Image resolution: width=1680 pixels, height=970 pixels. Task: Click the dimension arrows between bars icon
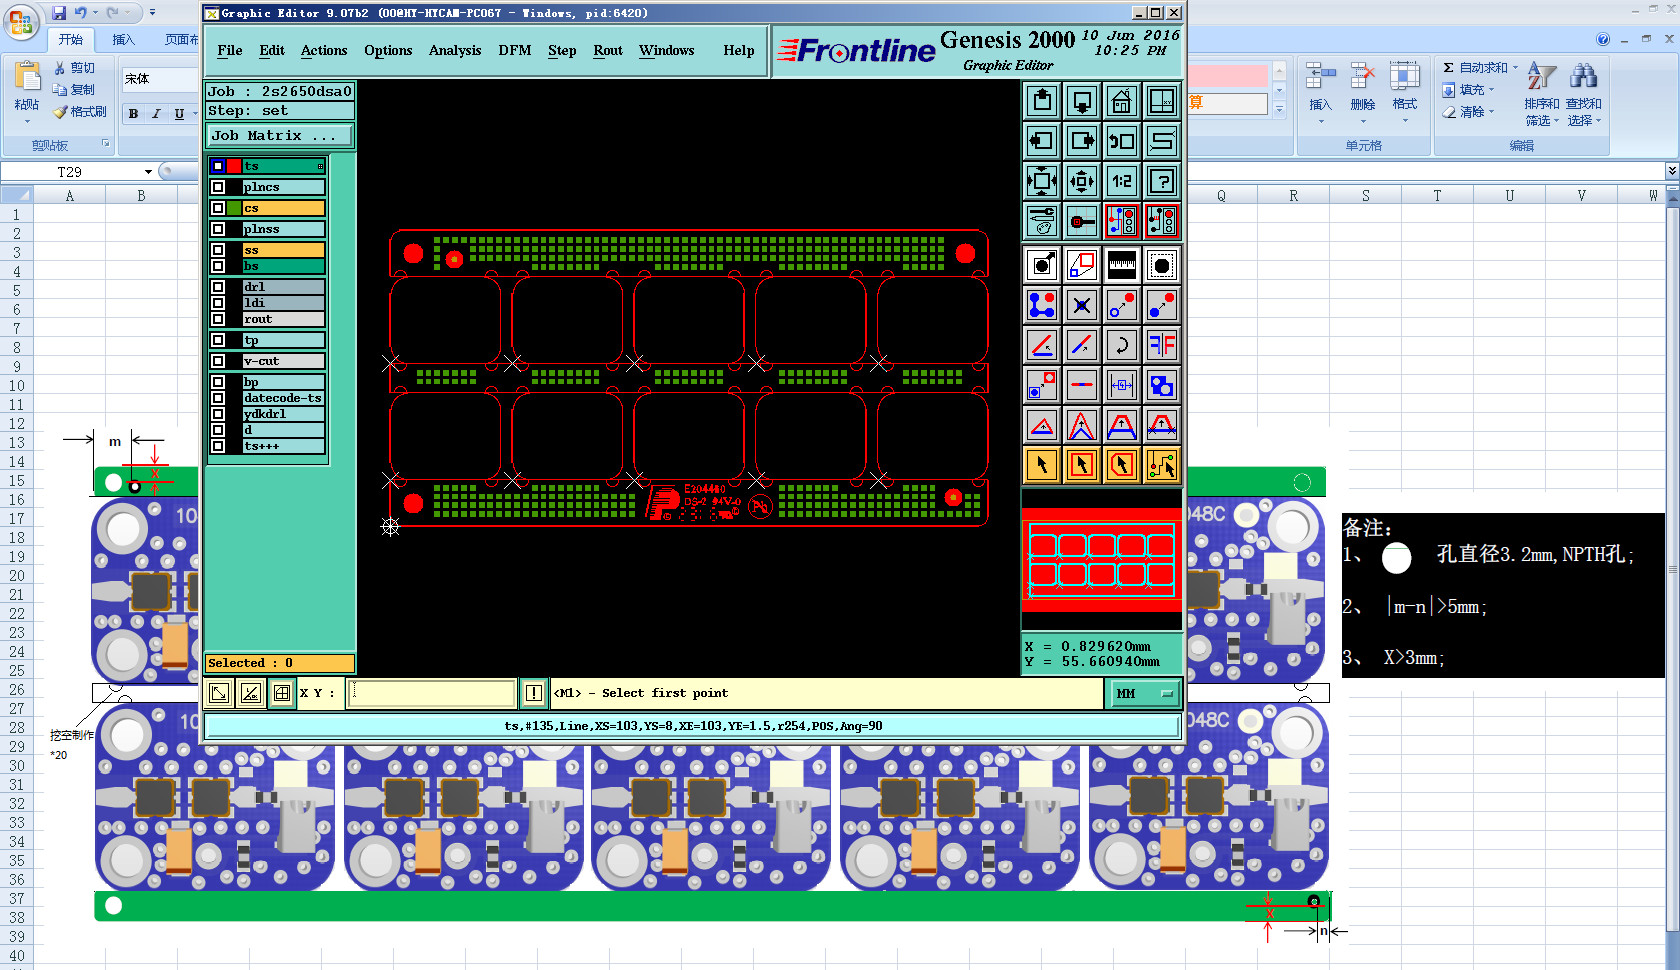[x=1122, y=385]
